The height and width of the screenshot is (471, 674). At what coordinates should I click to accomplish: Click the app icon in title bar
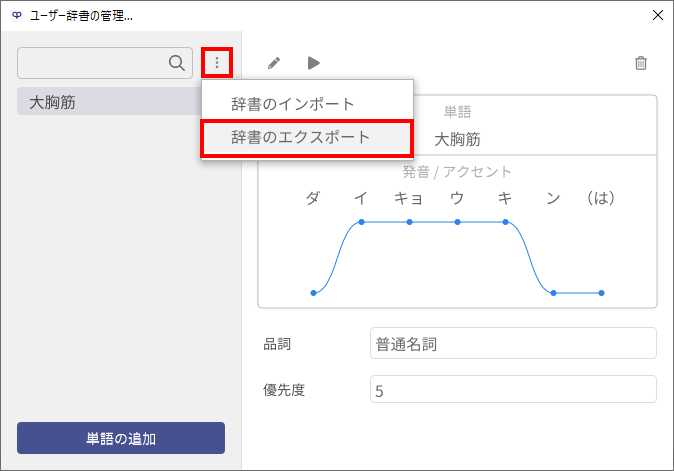17,15
